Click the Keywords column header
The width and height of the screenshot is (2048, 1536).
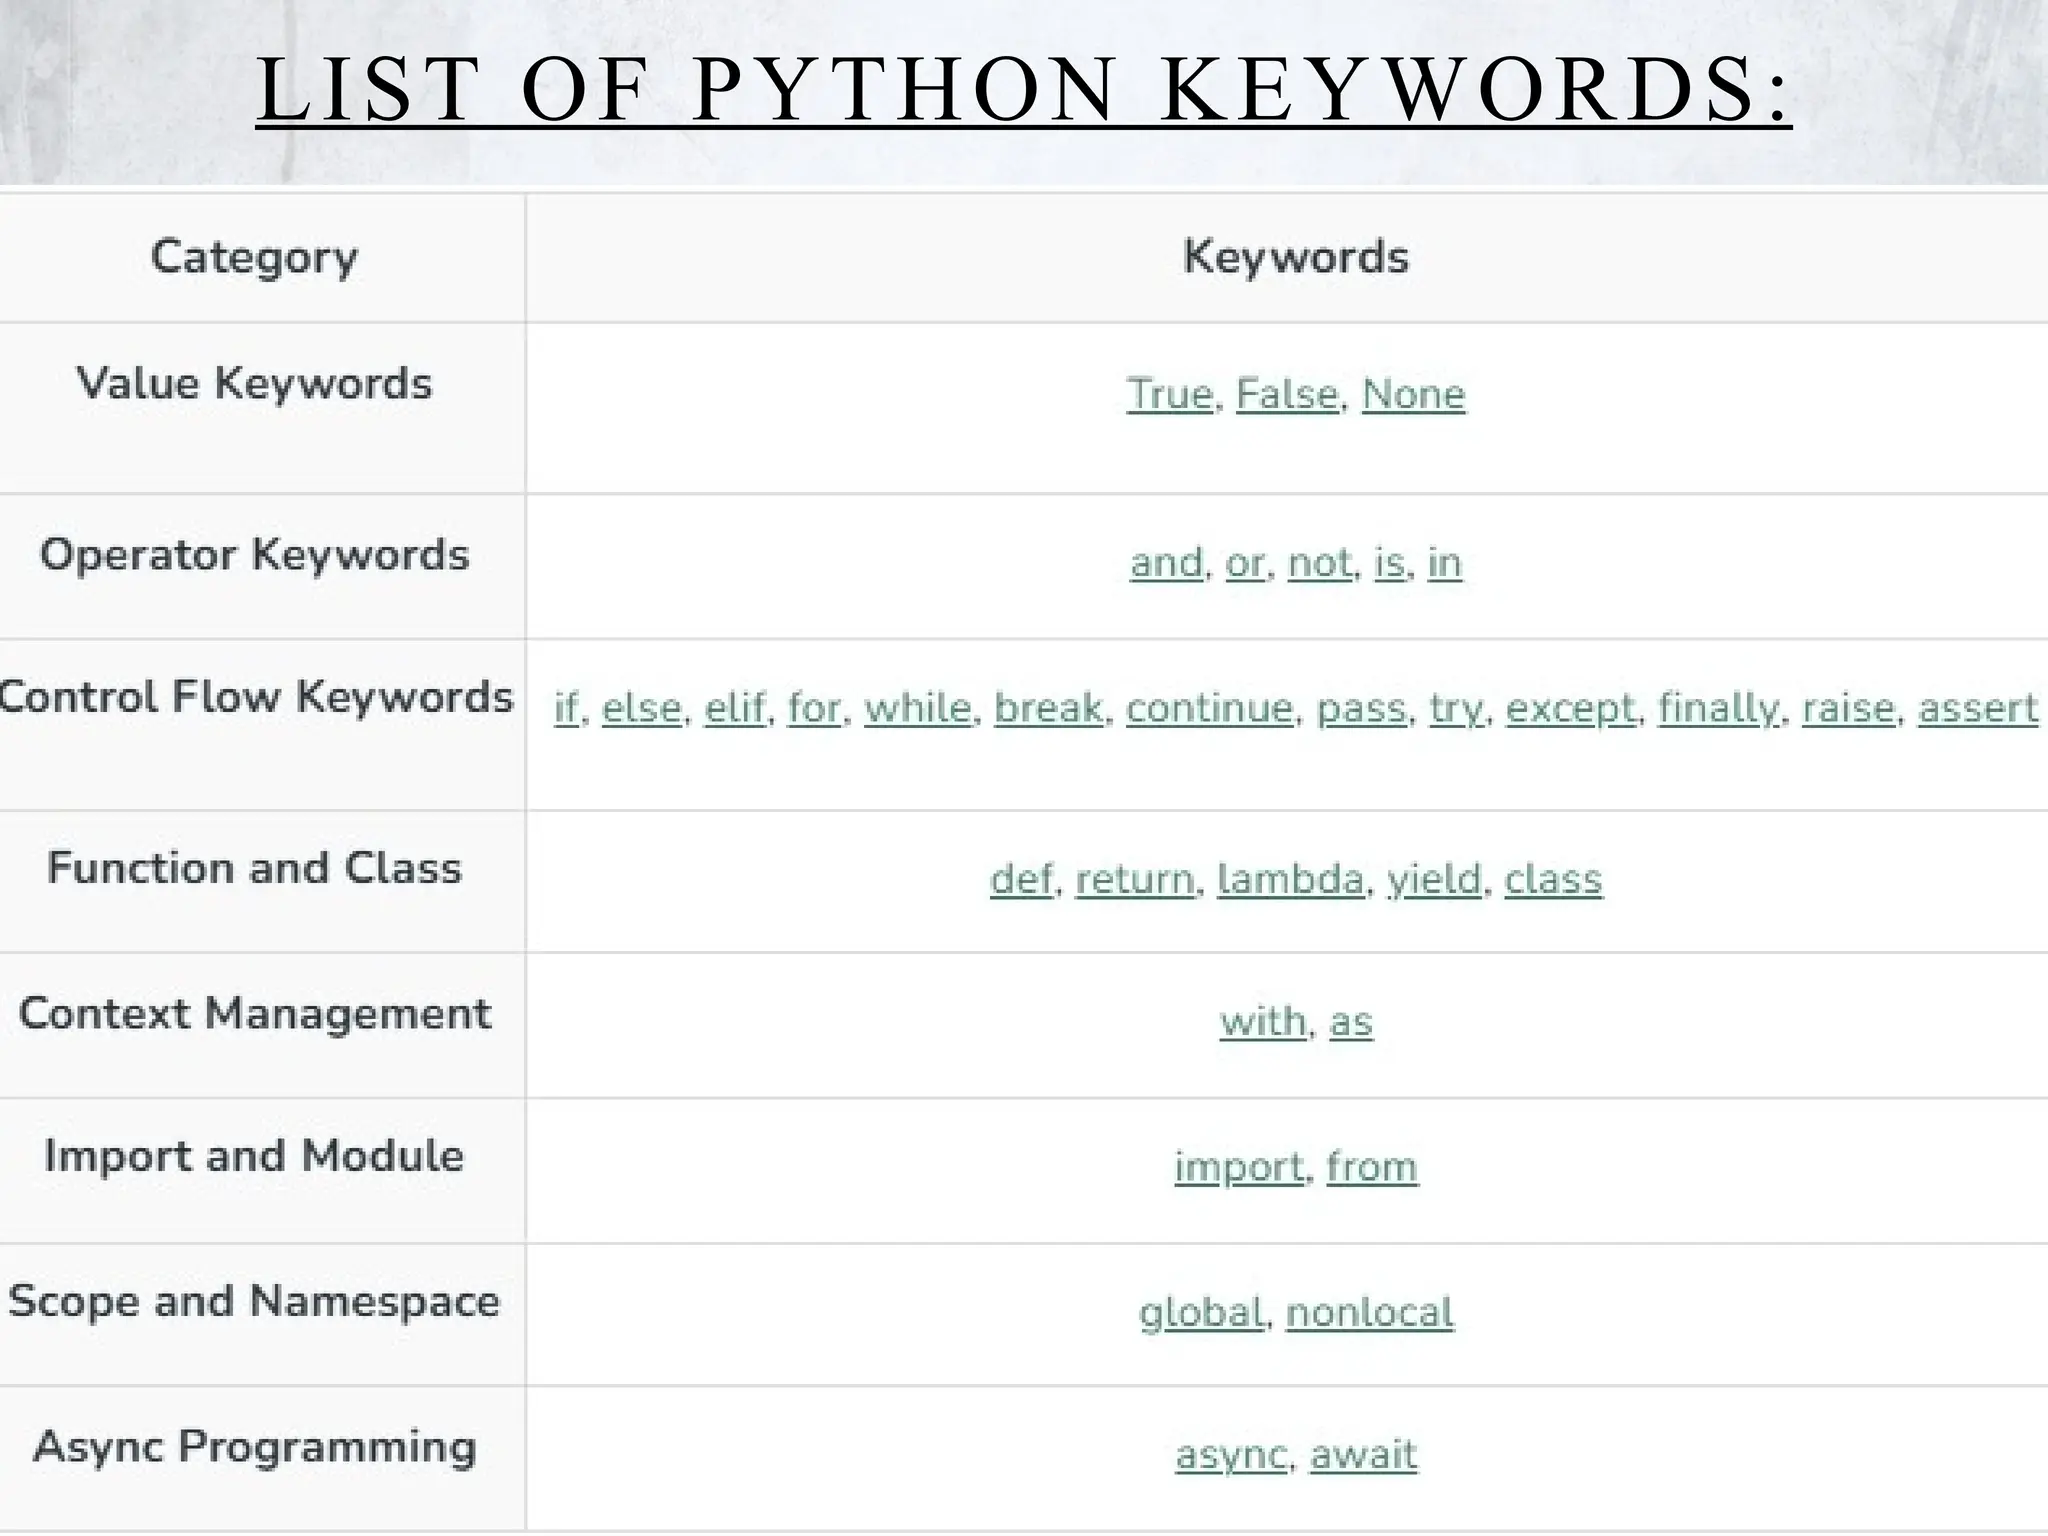point(1295,258)
